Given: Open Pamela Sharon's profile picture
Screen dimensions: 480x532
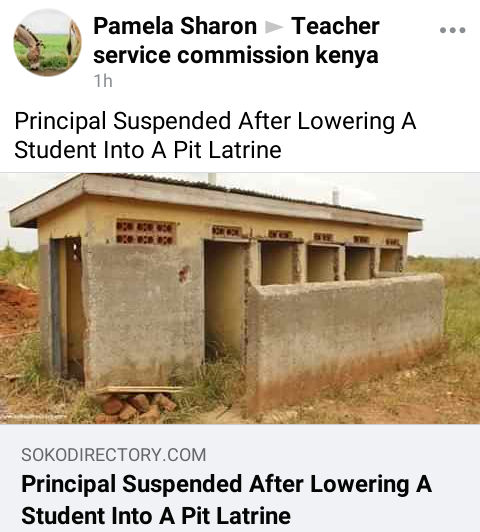Looking at the screenshot, I should (47, 42).
